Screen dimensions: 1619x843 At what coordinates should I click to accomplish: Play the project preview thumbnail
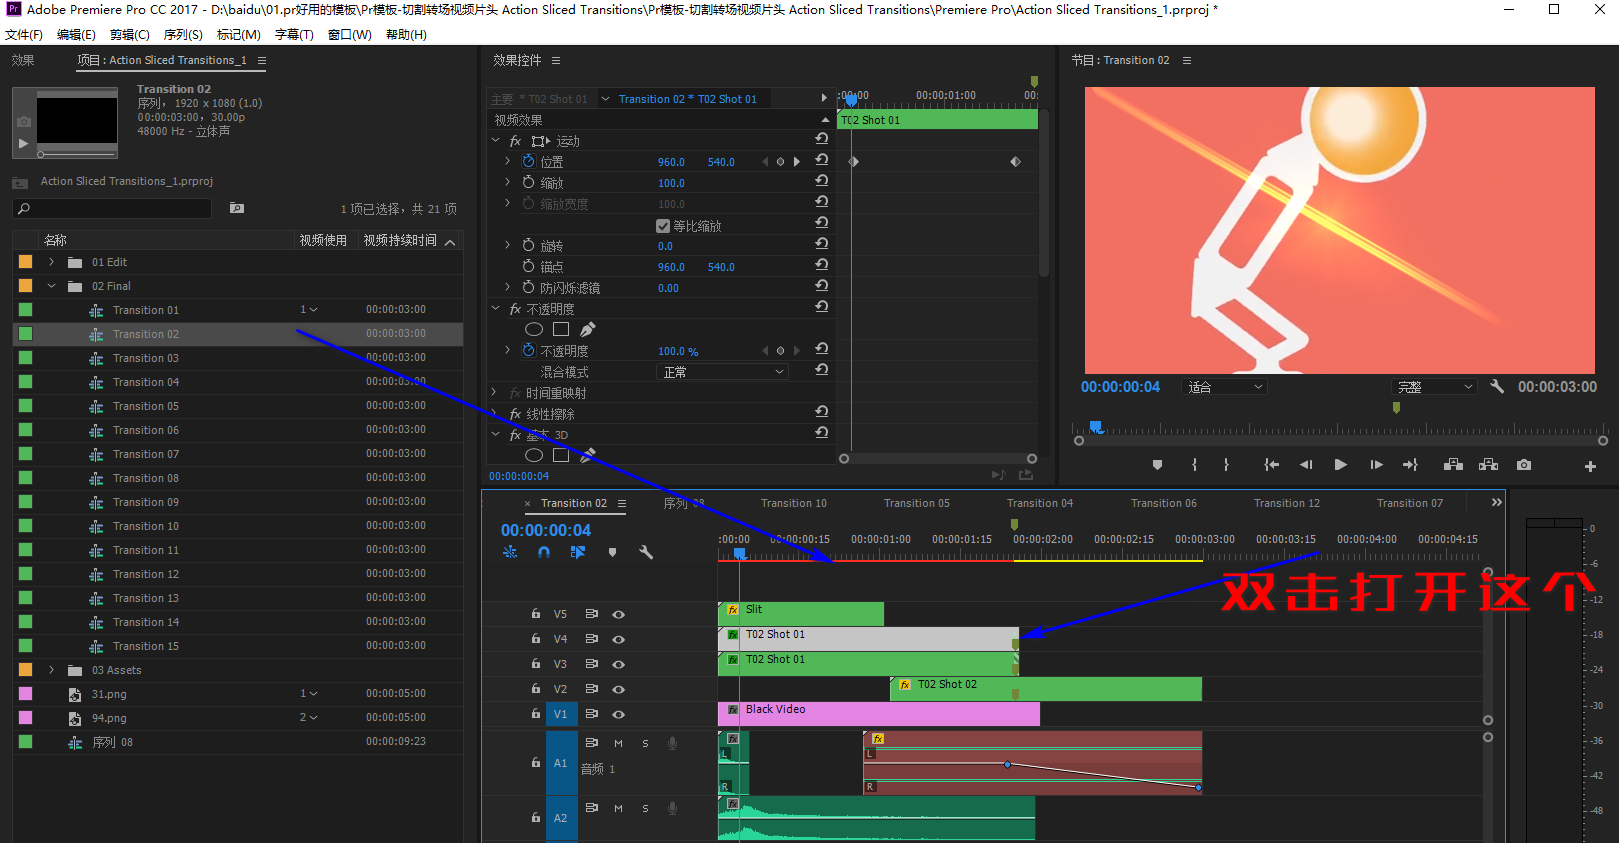(23, 143)
